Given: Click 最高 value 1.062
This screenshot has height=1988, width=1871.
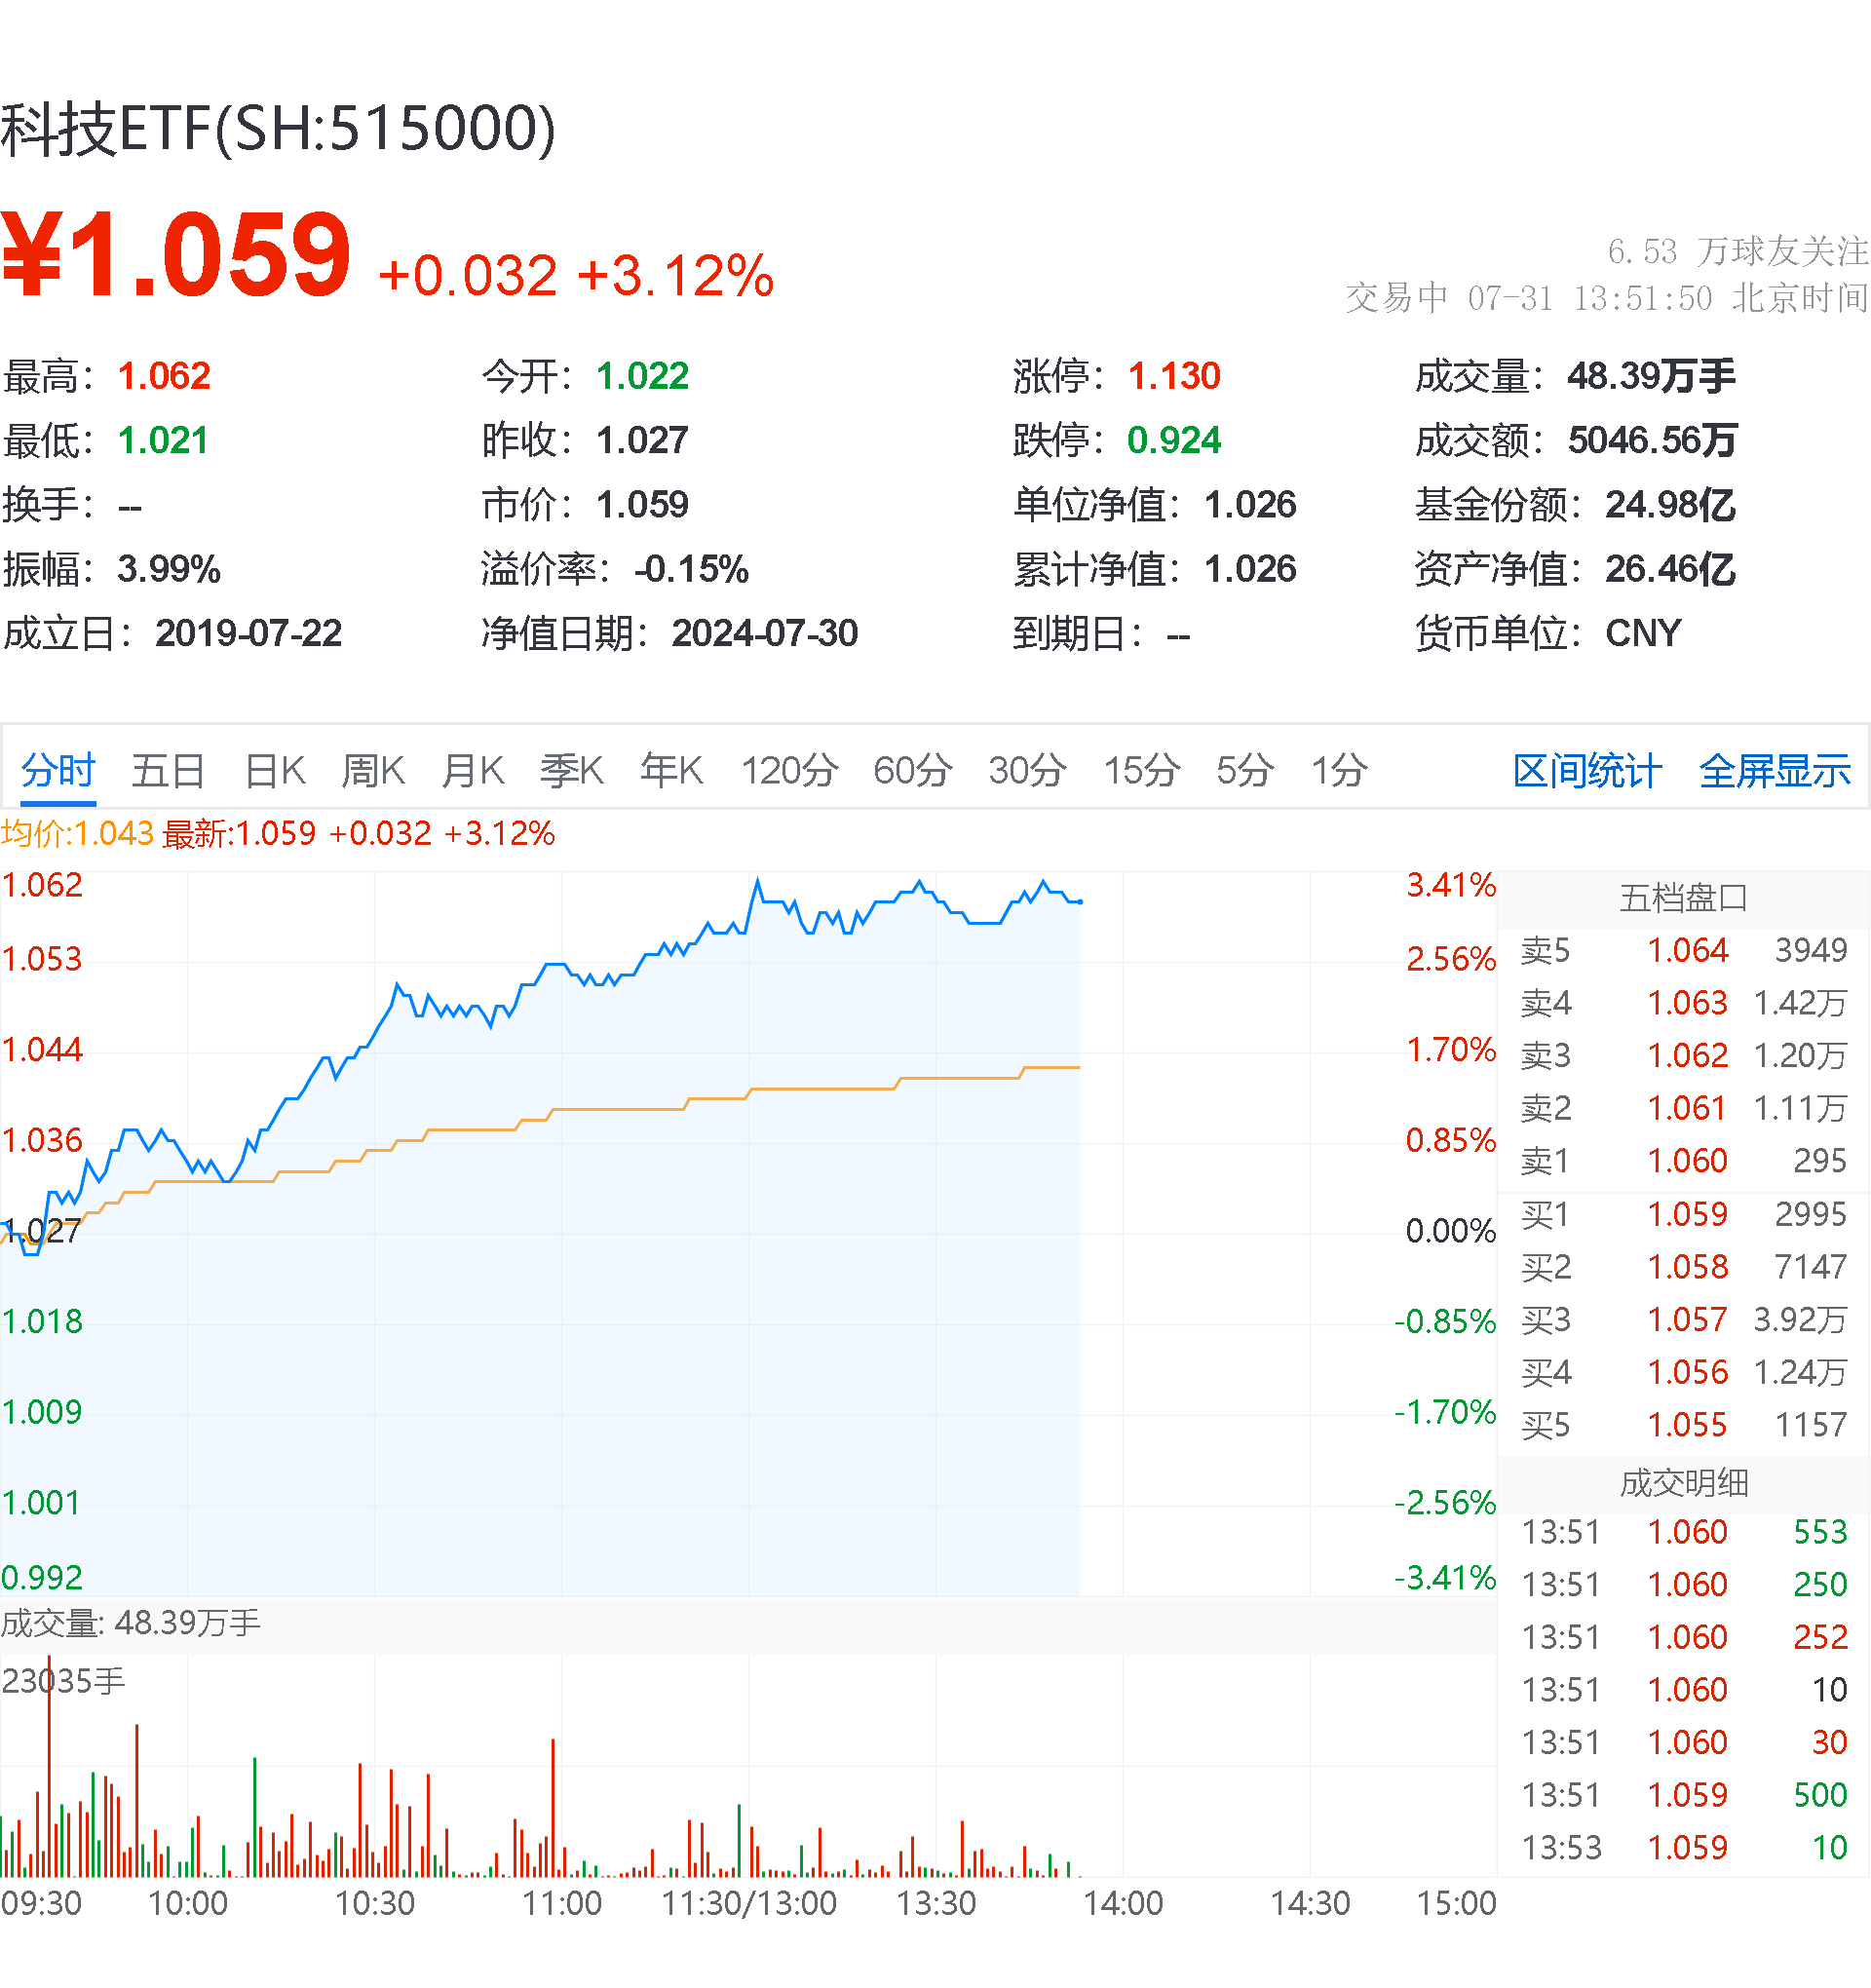Looking at the screenshot, I should (x=164, y=377).
